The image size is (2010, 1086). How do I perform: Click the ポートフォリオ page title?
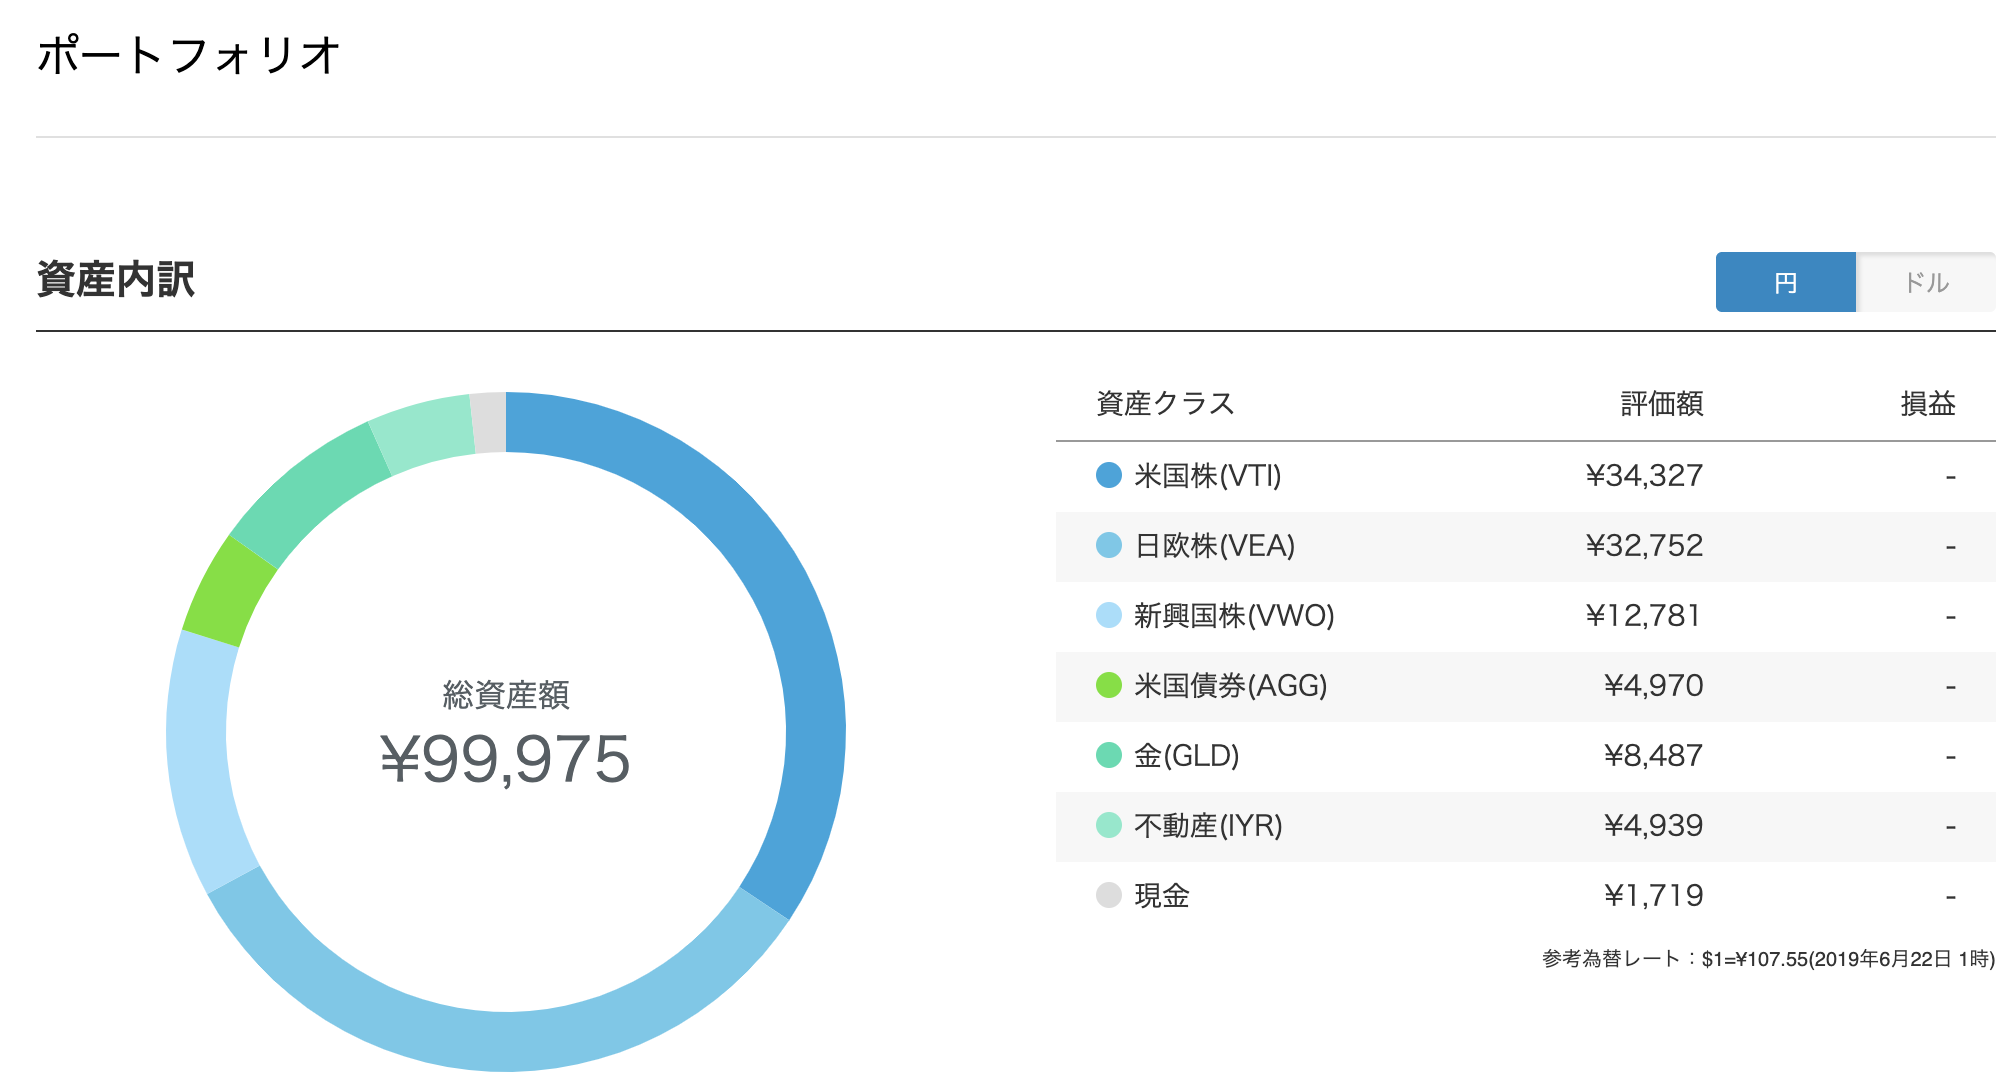coord(189,55)
